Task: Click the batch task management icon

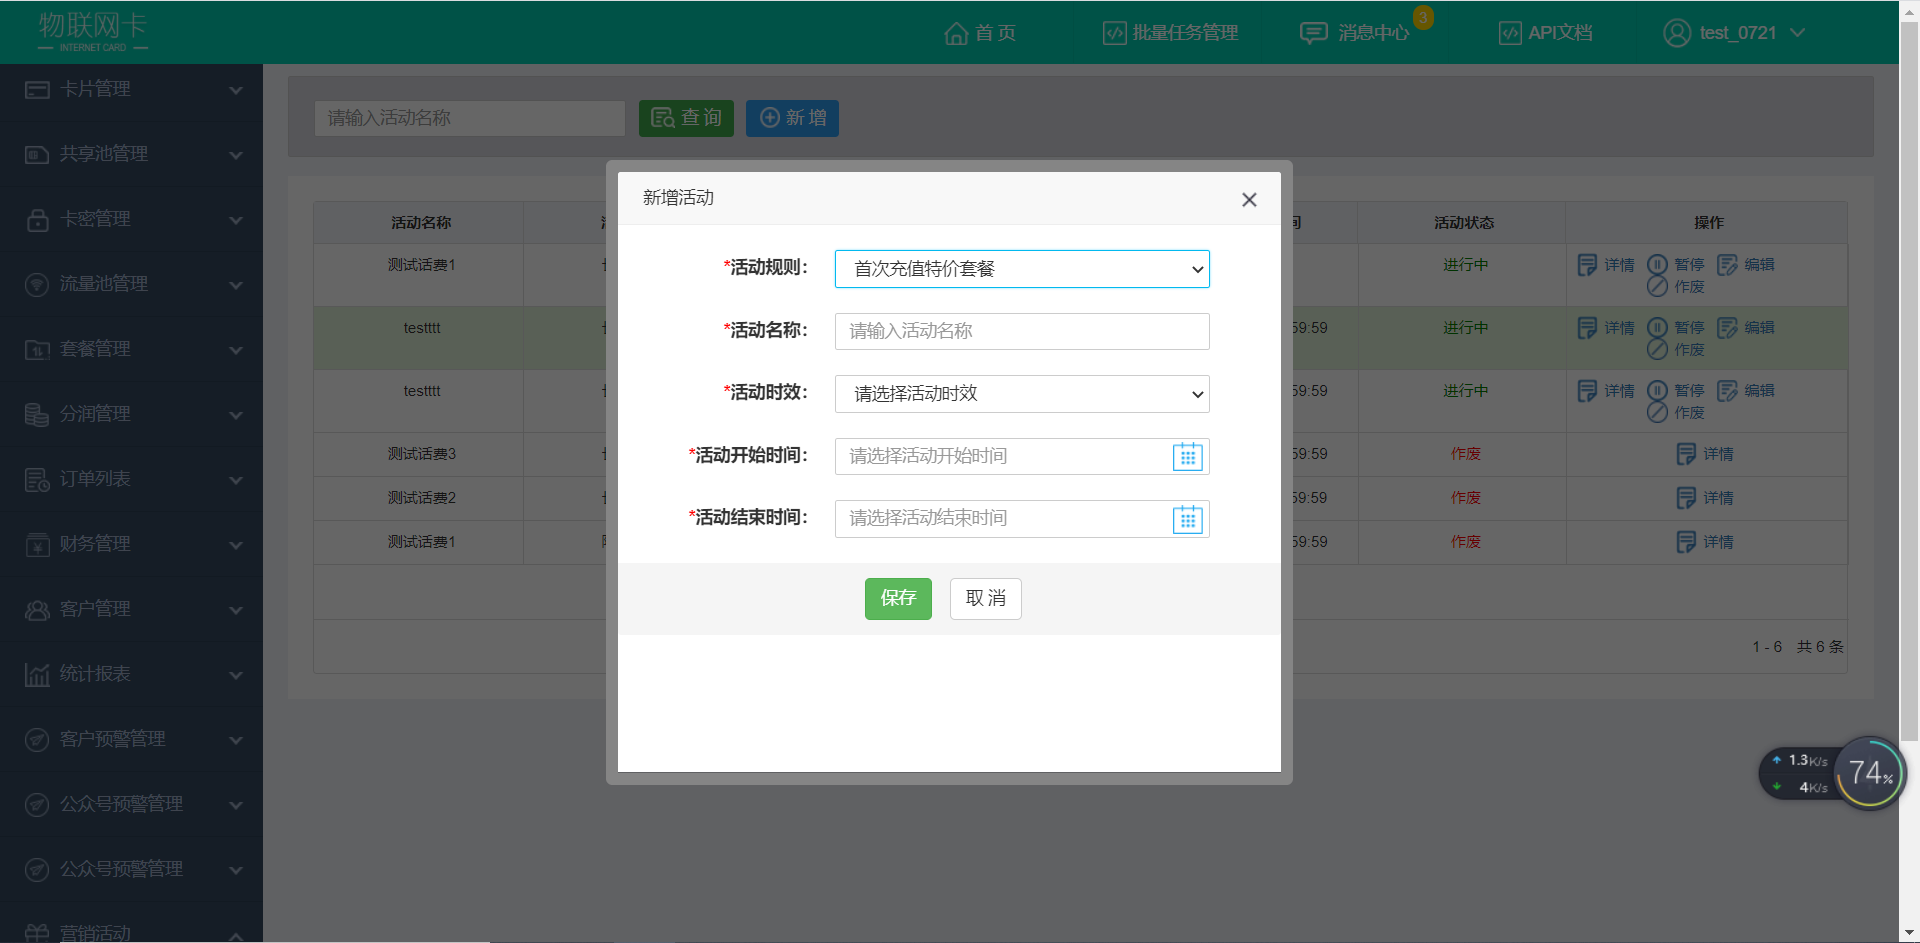Action: 1114,33
